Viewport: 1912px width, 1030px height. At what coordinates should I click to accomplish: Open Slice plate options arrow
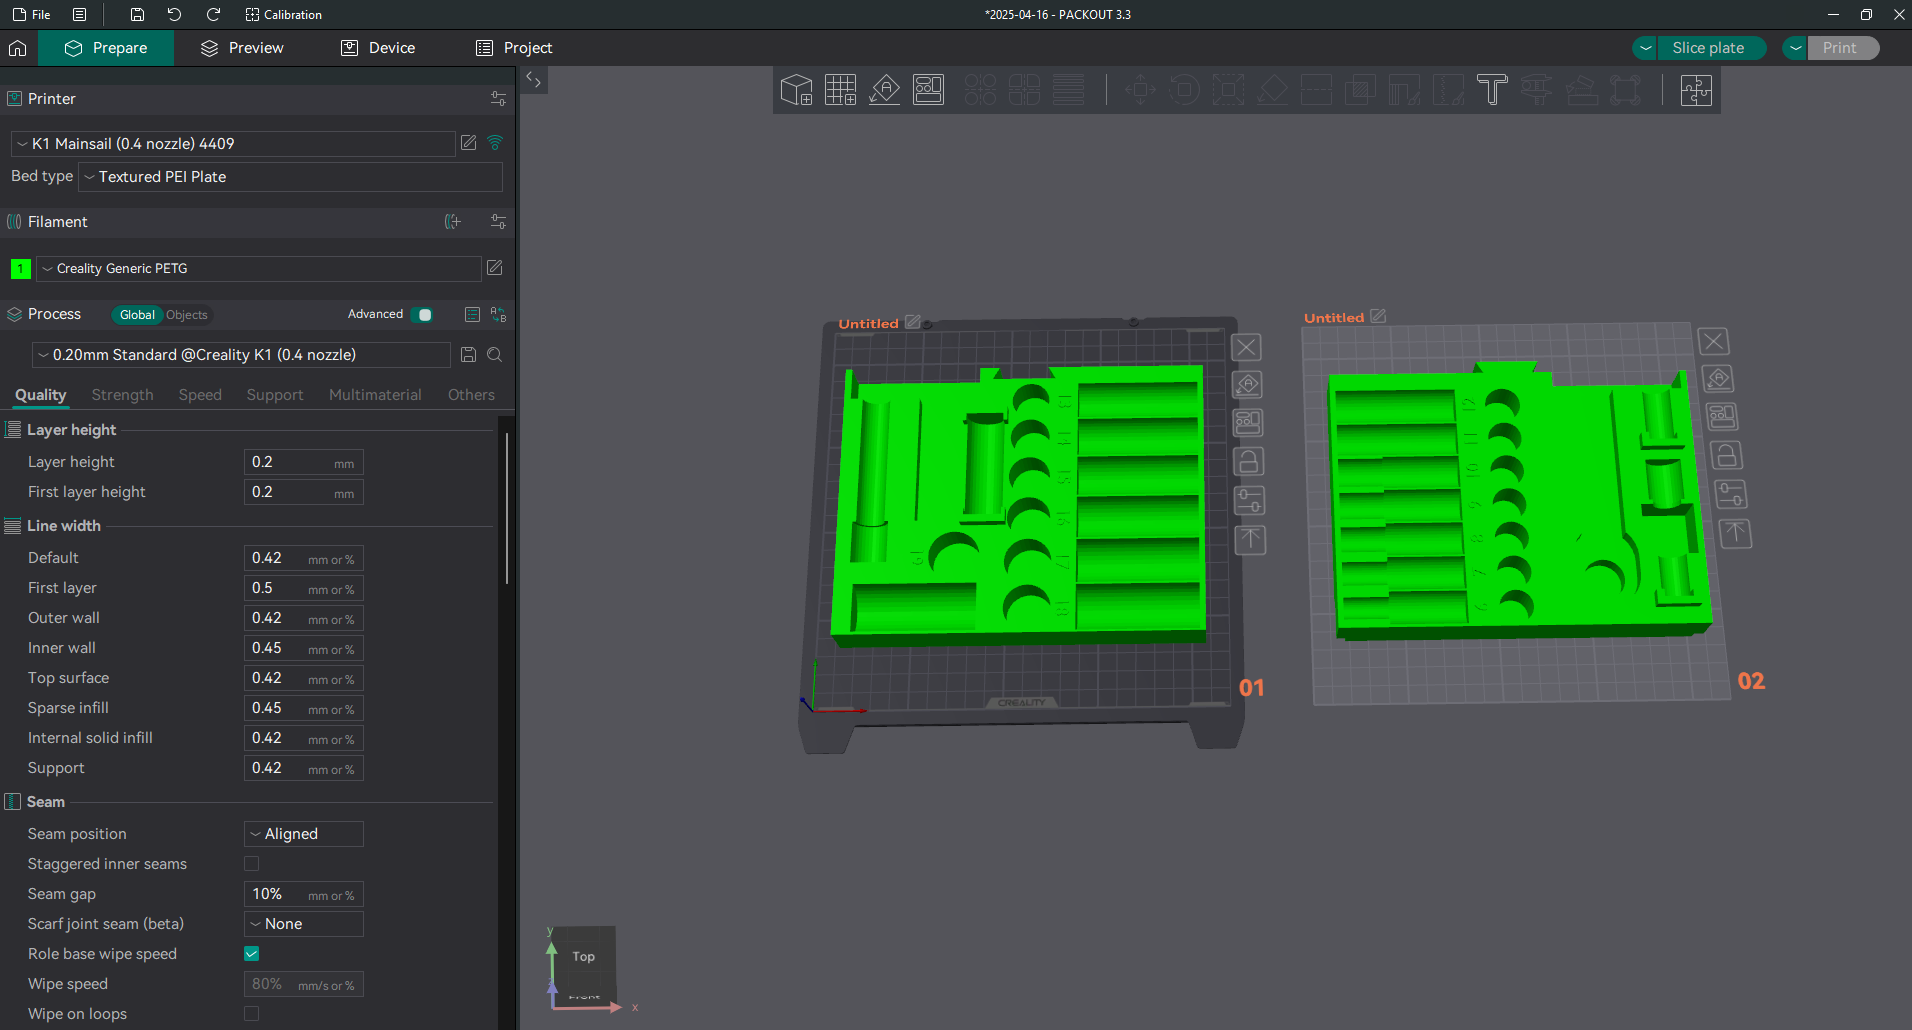point(1645,48)
